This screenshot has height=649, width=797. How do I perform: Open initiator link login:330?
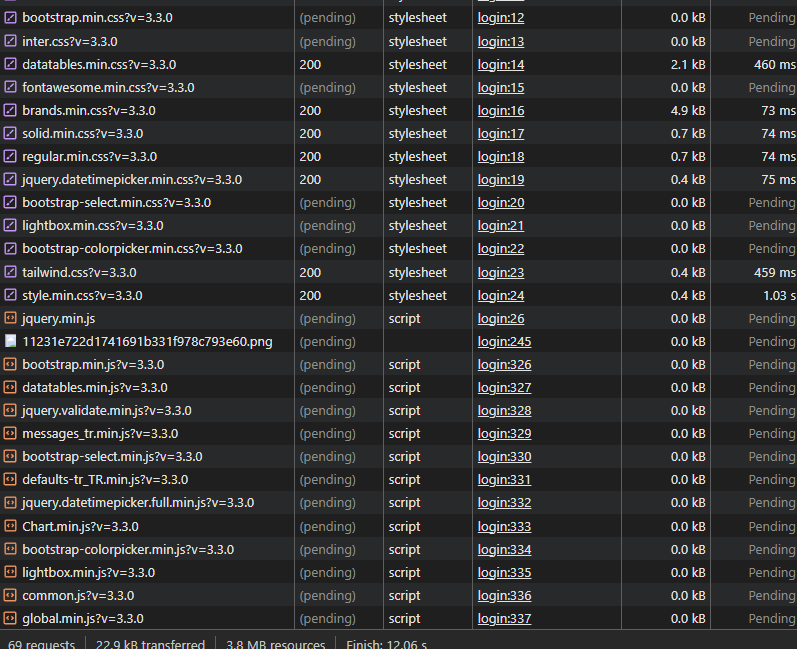tap(504, 457)
